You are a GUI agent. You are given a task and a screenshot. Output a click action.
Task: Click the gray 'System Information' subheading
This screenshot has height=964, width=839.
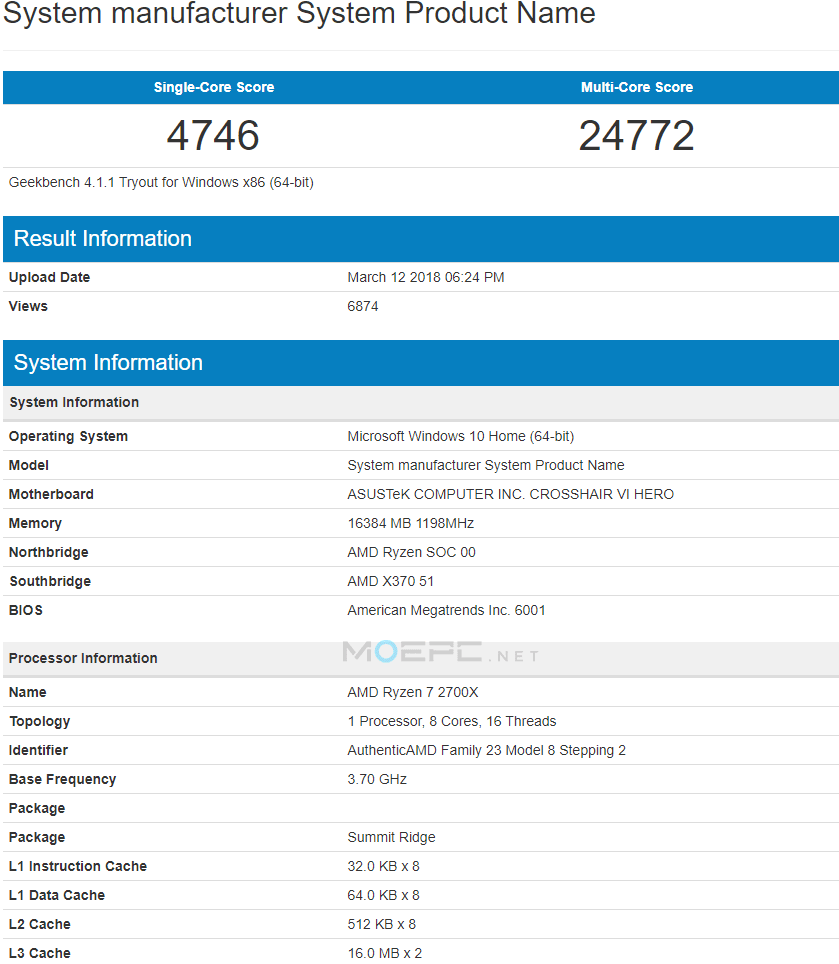point(74,402)
